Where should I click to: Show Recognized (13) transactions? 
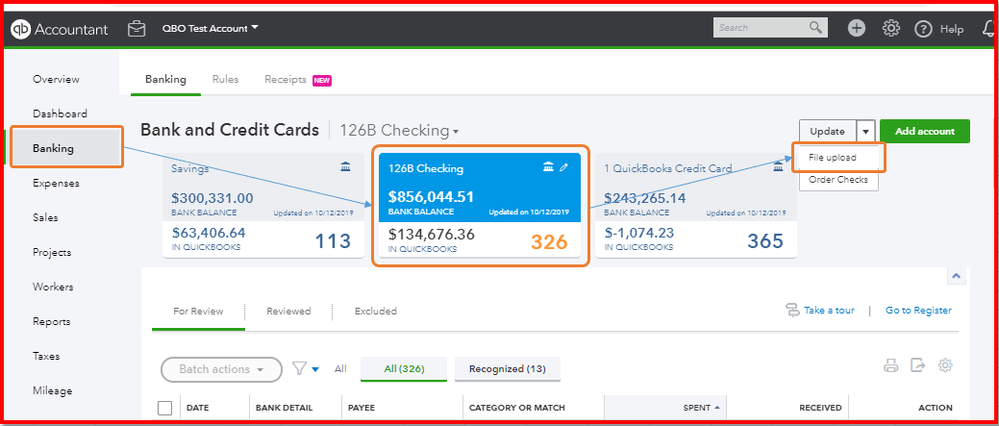[x=507, y=369]
